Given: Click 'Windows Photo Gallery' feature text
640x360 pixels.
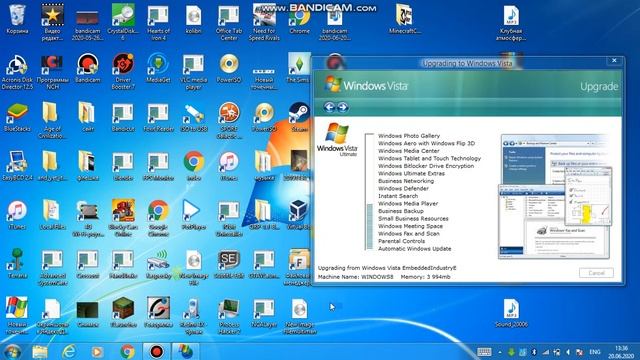Looking at the screenshot, I should tap(409, 136).
